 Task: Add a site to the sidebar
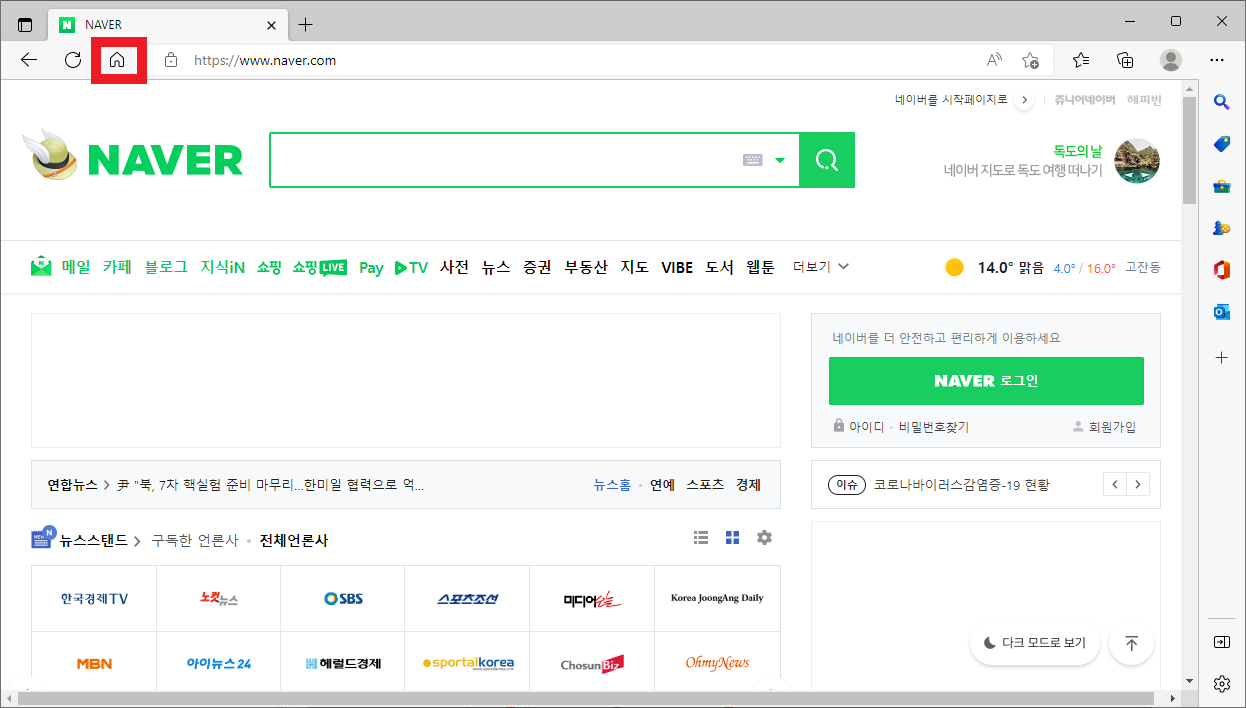[x=1221, y=357]
